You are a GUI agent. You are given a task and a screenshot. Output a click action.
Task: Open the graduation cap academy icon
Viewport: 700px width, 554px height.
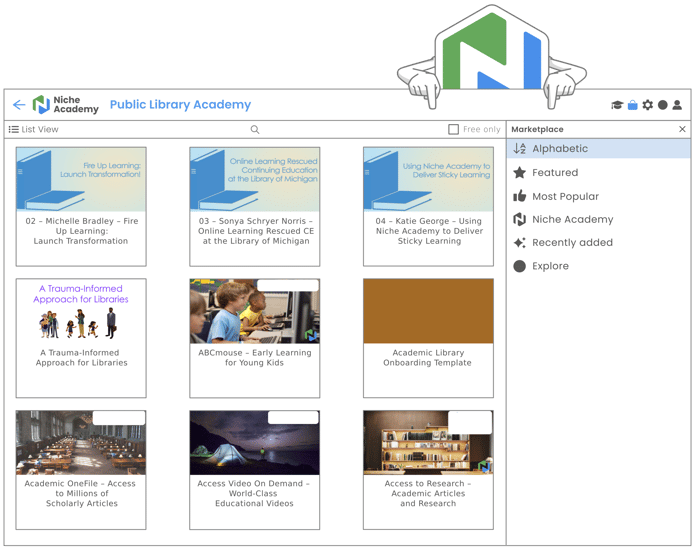617,105
